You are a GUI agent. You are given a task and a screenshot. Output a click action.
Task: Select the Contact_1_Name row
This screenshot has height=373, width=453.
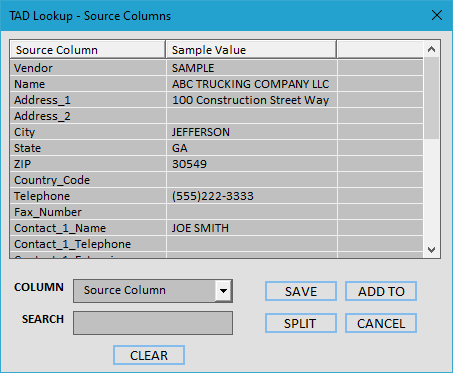pyautogui.click(x=217, y=228)
